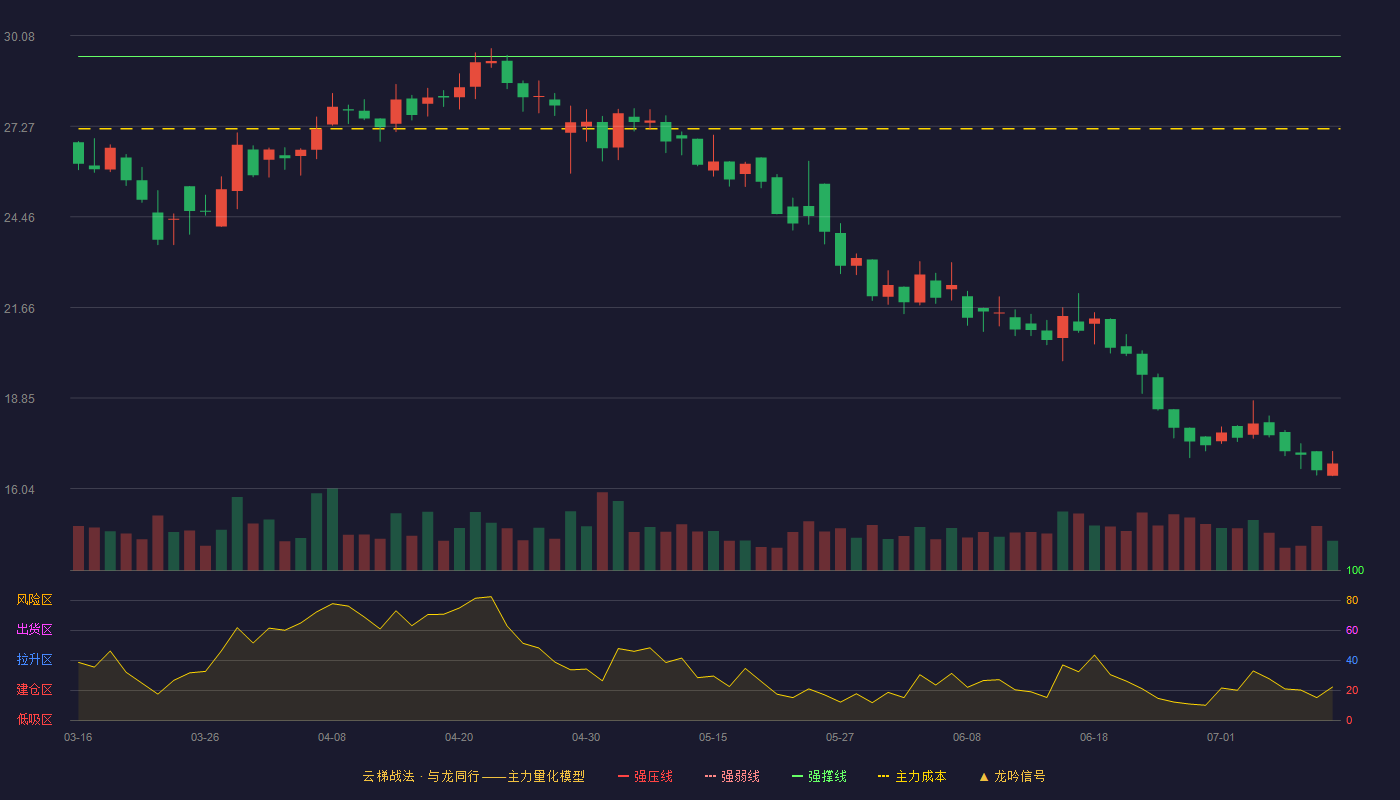Select the 建仓区 zone label
The image size is (1400, 800).
tap(34, 690)
